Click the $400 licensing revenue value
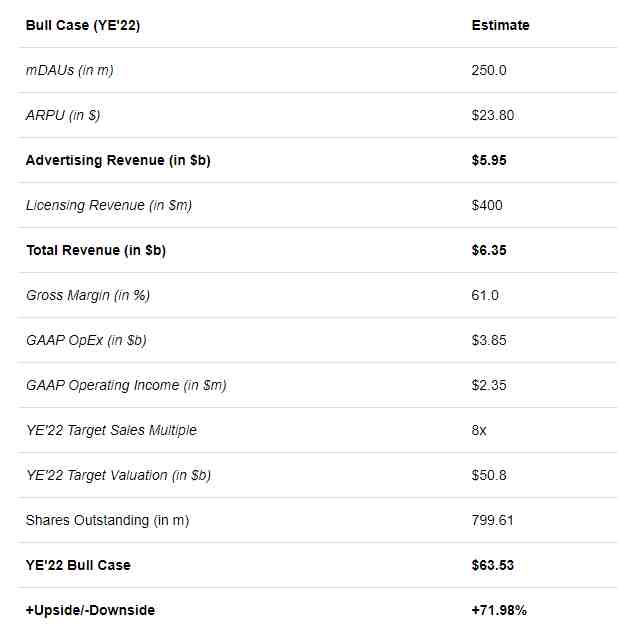Viewport: 638px width, 636px height. click(487, 205)
